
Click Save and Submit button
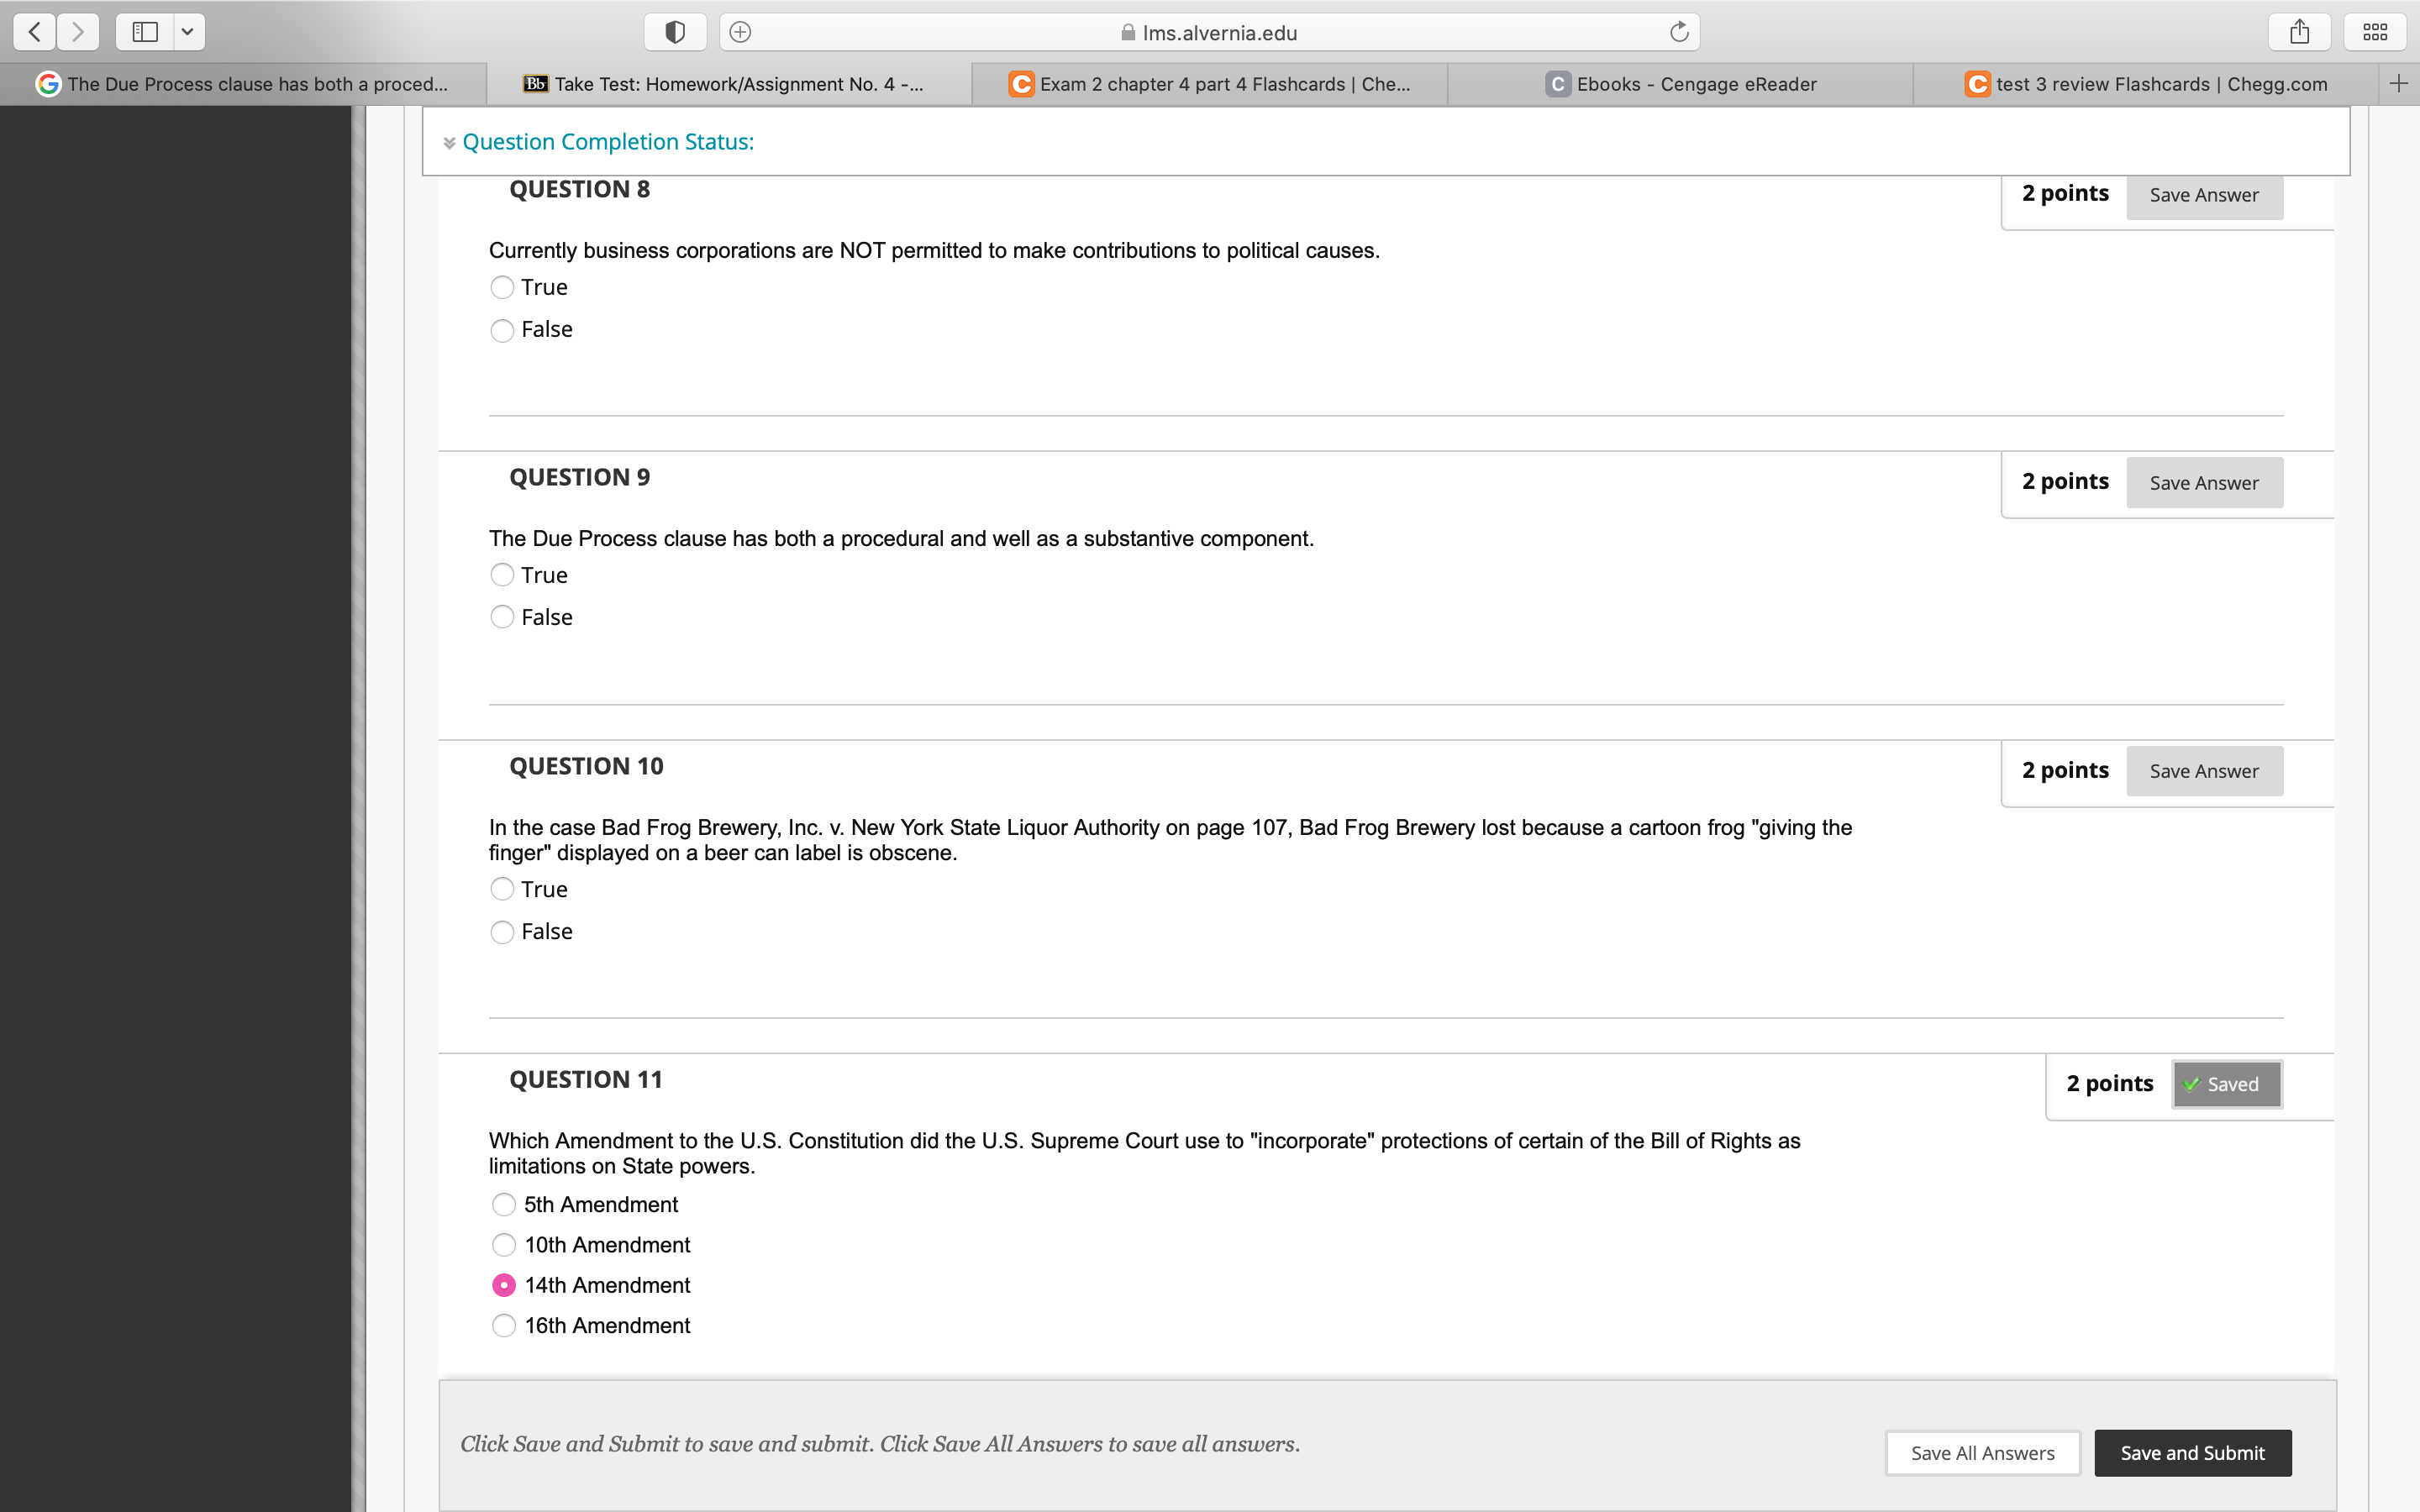point(2192,1453)
